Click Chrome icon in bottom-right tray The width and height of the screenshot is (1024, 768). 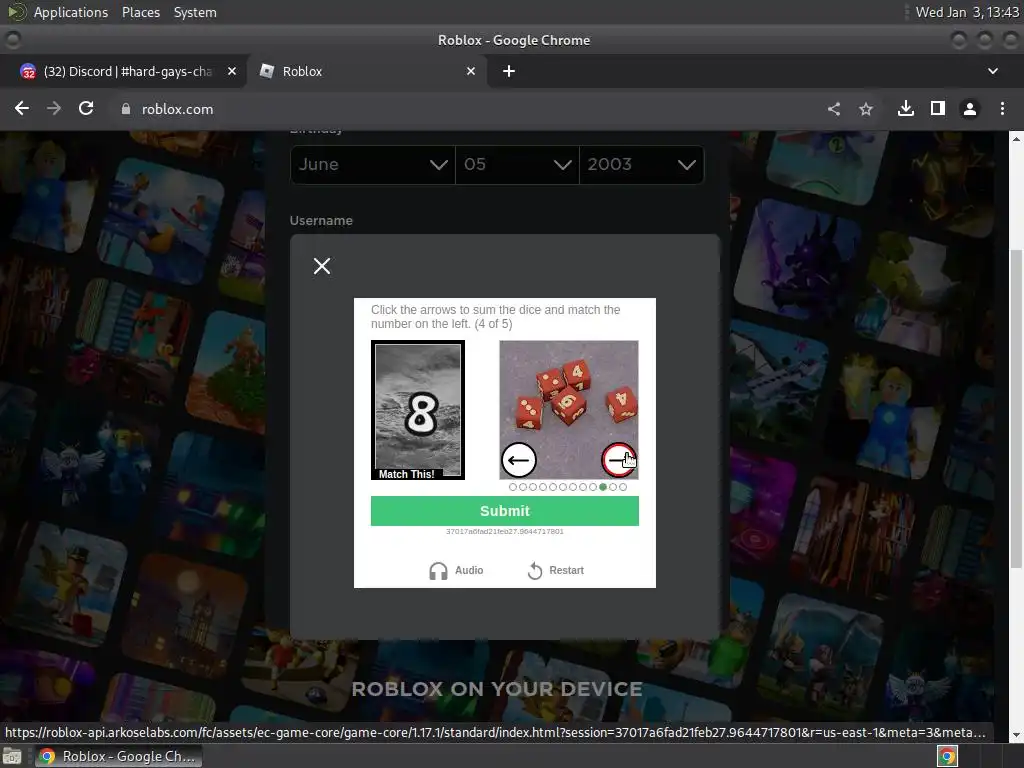tap(948, 756)
